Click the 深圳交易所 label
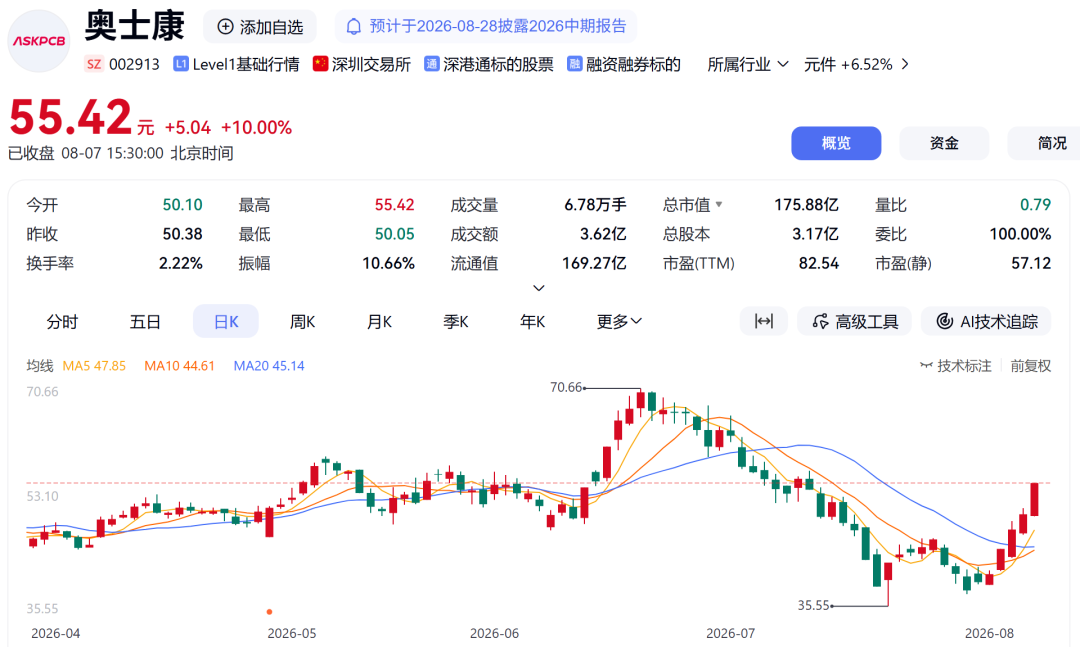1080x647 pixels. pyautogui.click(x=371, y=64)
